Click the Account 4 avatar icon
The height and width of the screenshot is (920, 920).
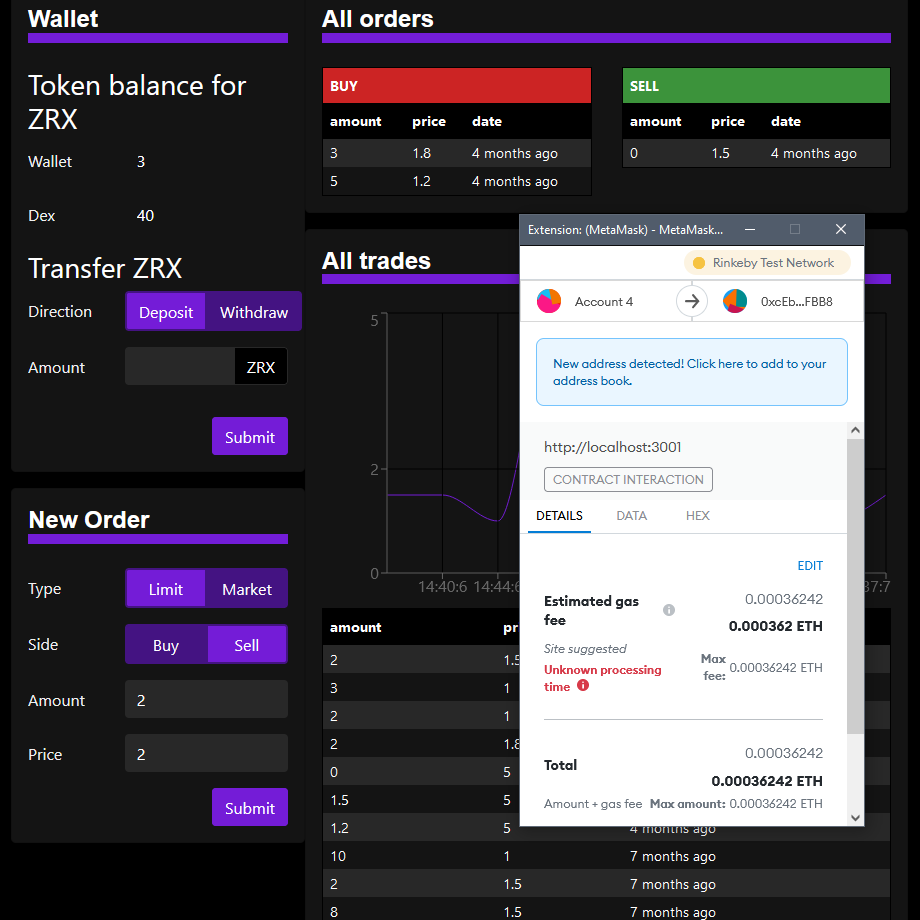(x=549, y=301)
